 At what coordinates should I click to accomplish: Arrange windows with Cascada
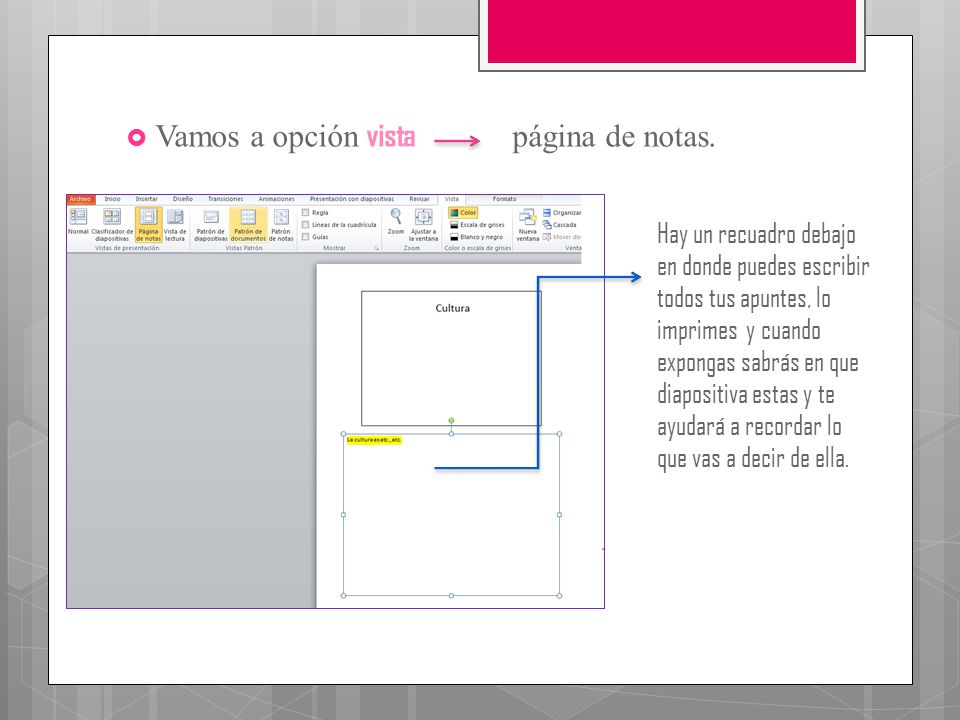[559, 225]
